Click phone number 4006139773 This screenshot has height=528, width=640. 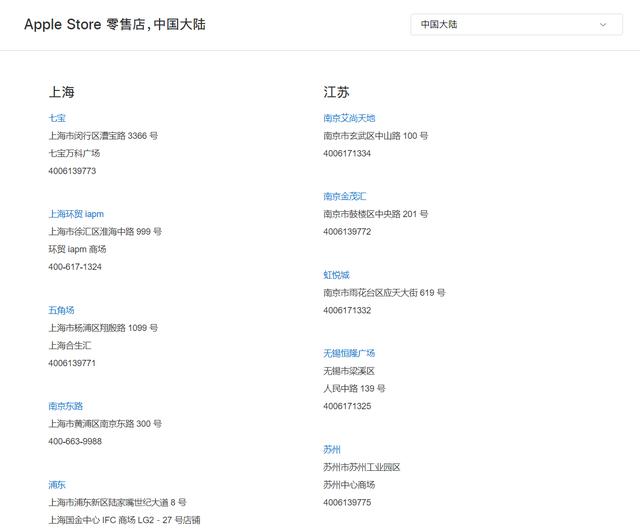tap(72, 171)
